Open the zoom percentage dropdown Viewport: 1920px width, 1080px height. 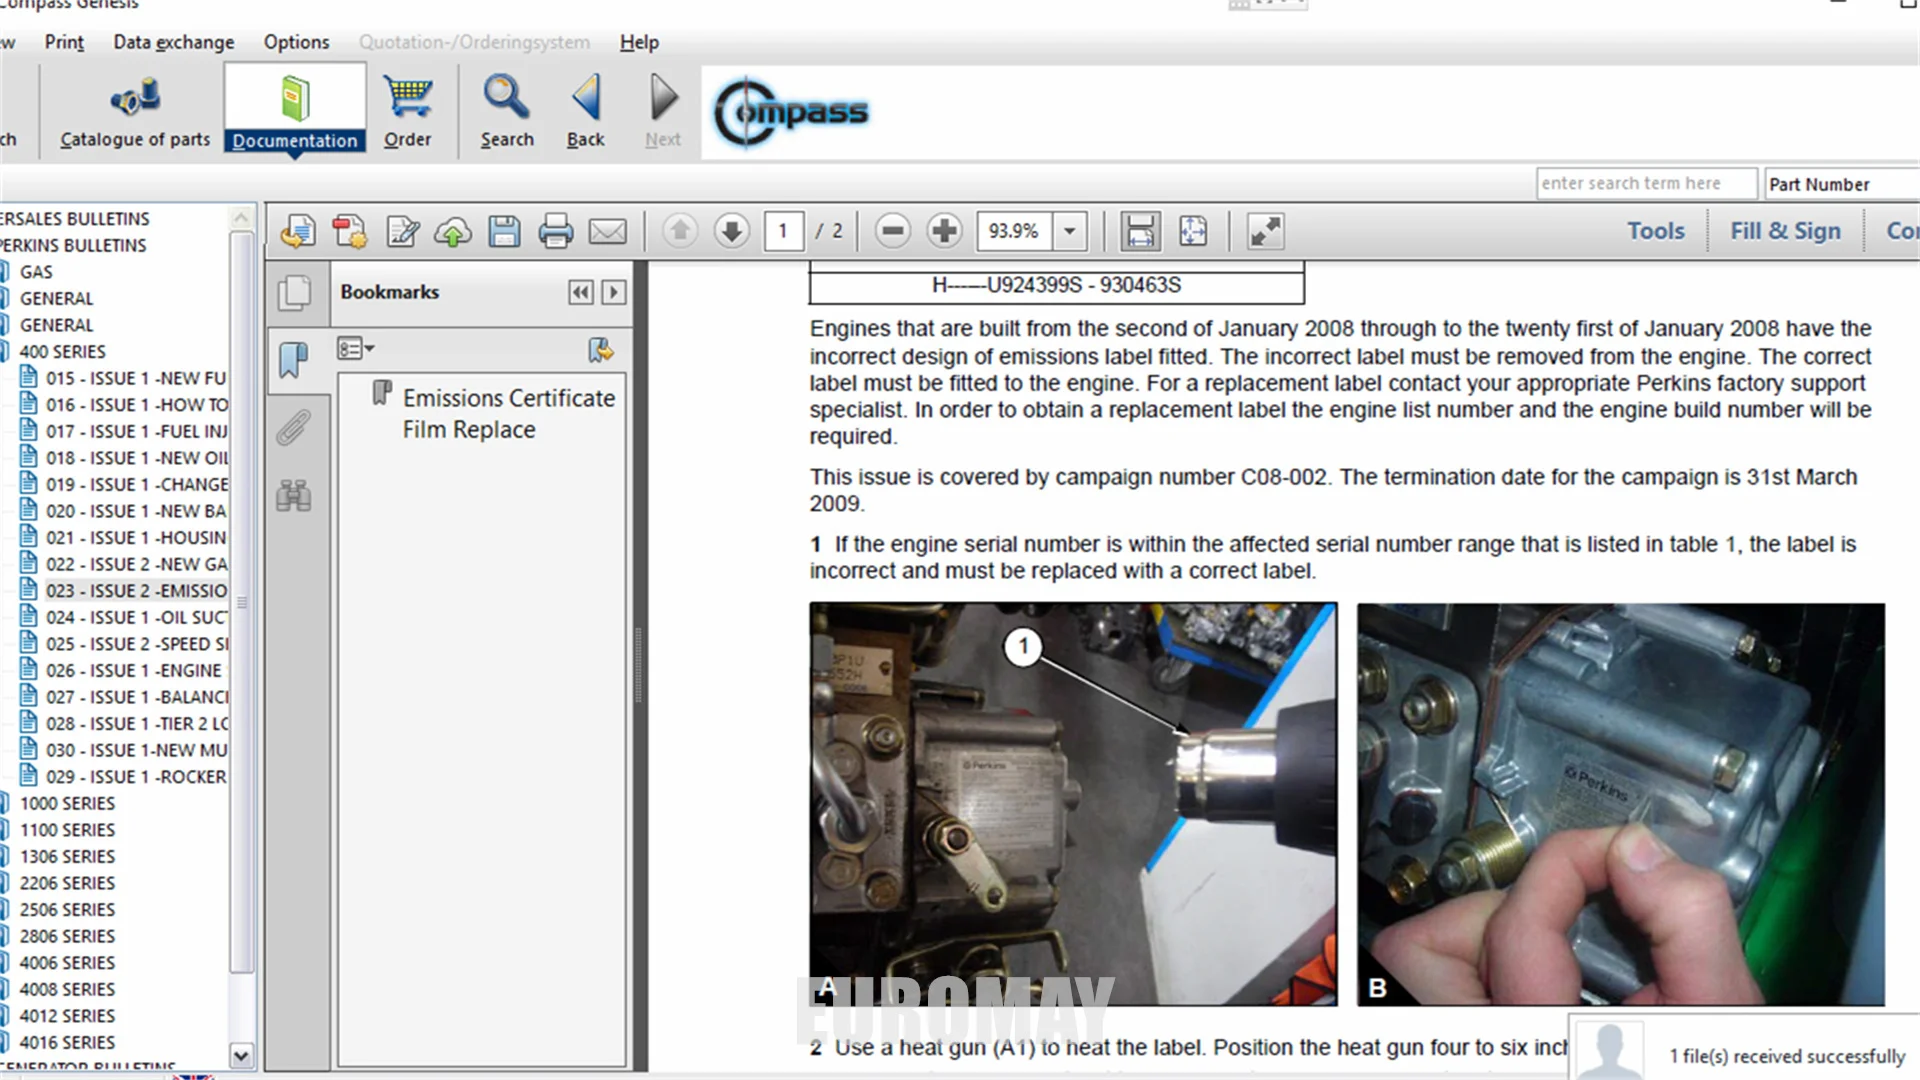[x=1069, y=232]
